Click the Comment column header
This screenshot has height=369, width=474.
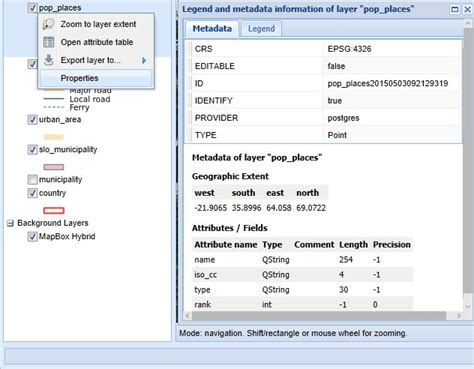314,245
